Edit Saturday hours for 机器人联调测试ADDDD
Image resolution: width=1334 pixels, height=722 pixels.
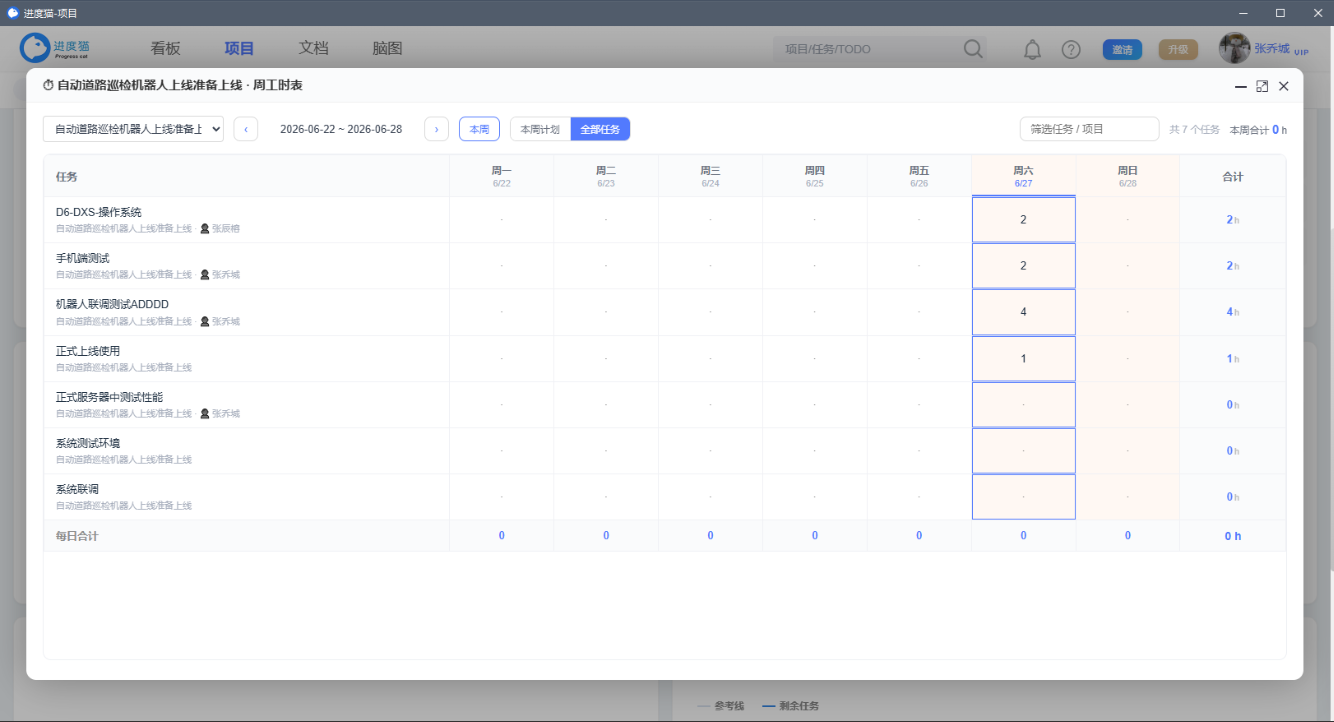pos(1024,312)
